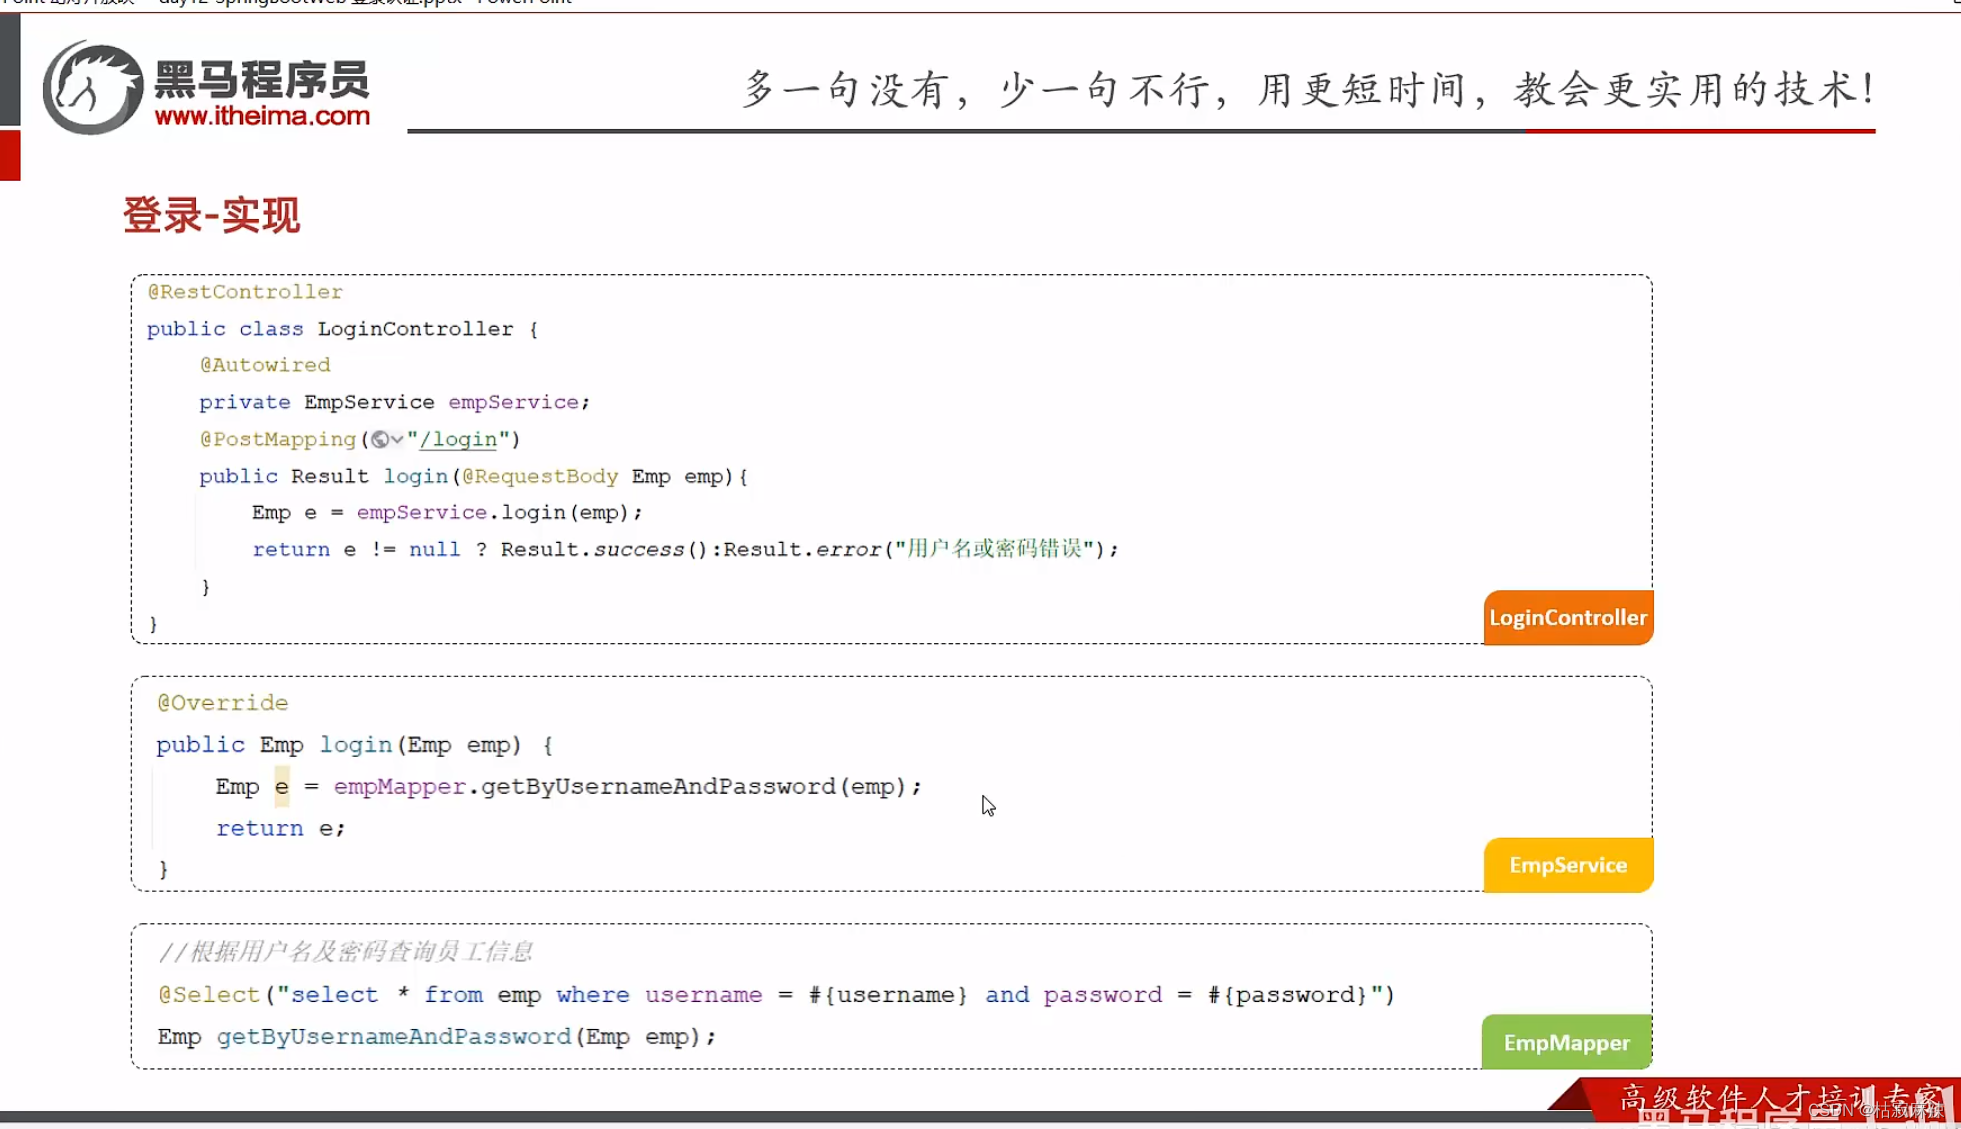Select the LoginController orange badge
Viewport: 1961px width, 1129px height.
tap(1566, 617)
